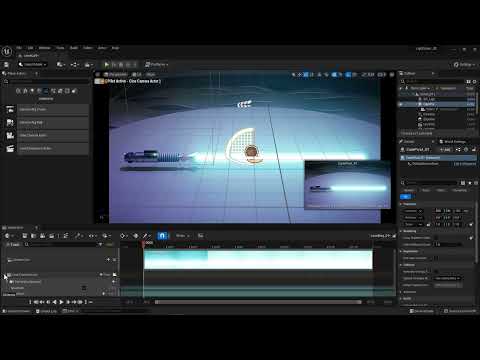The height and width of the screenshot is (360, 480).
Task: Open the Location coordinate type dropdown
Action: point(413,211)
